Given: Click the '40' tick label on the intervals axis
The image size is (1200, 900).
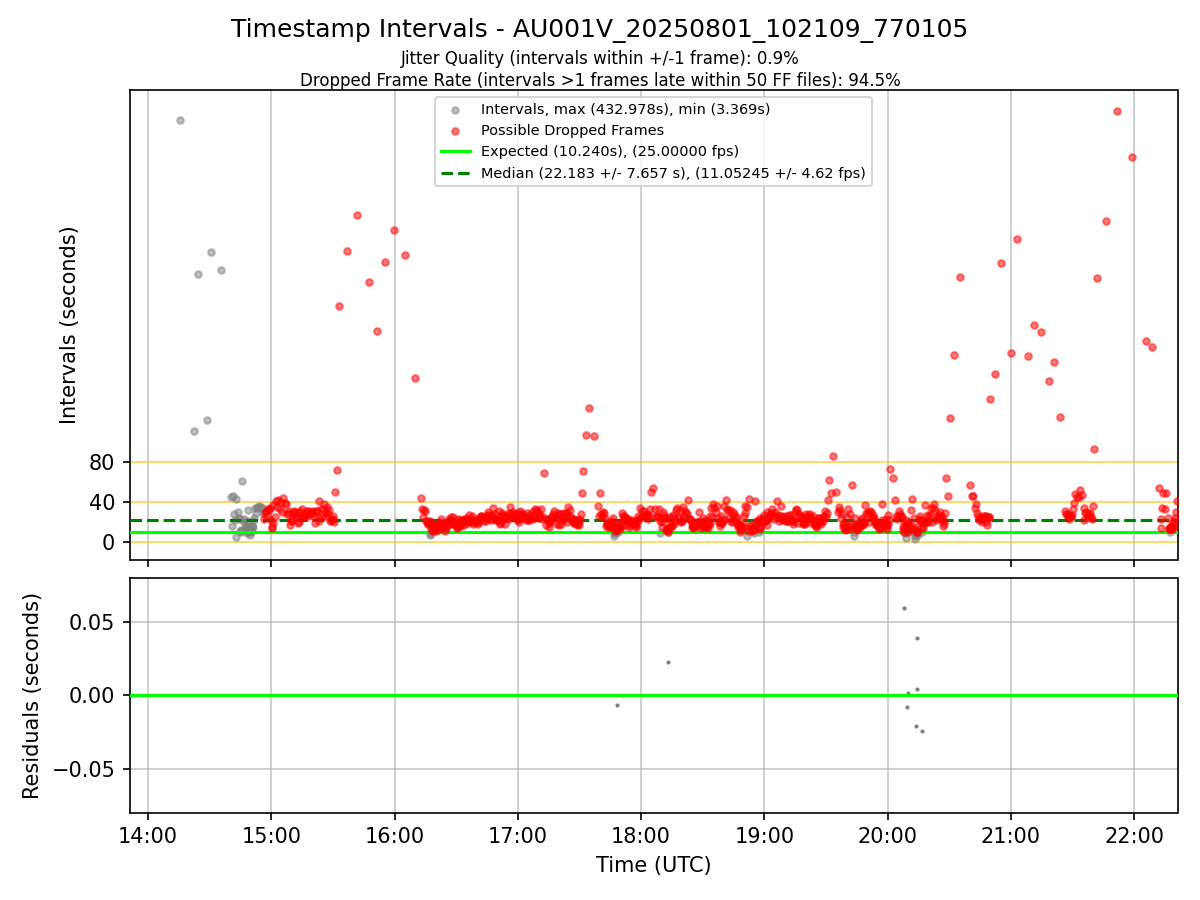Looking at the screenshot, I should pos(104,502).
